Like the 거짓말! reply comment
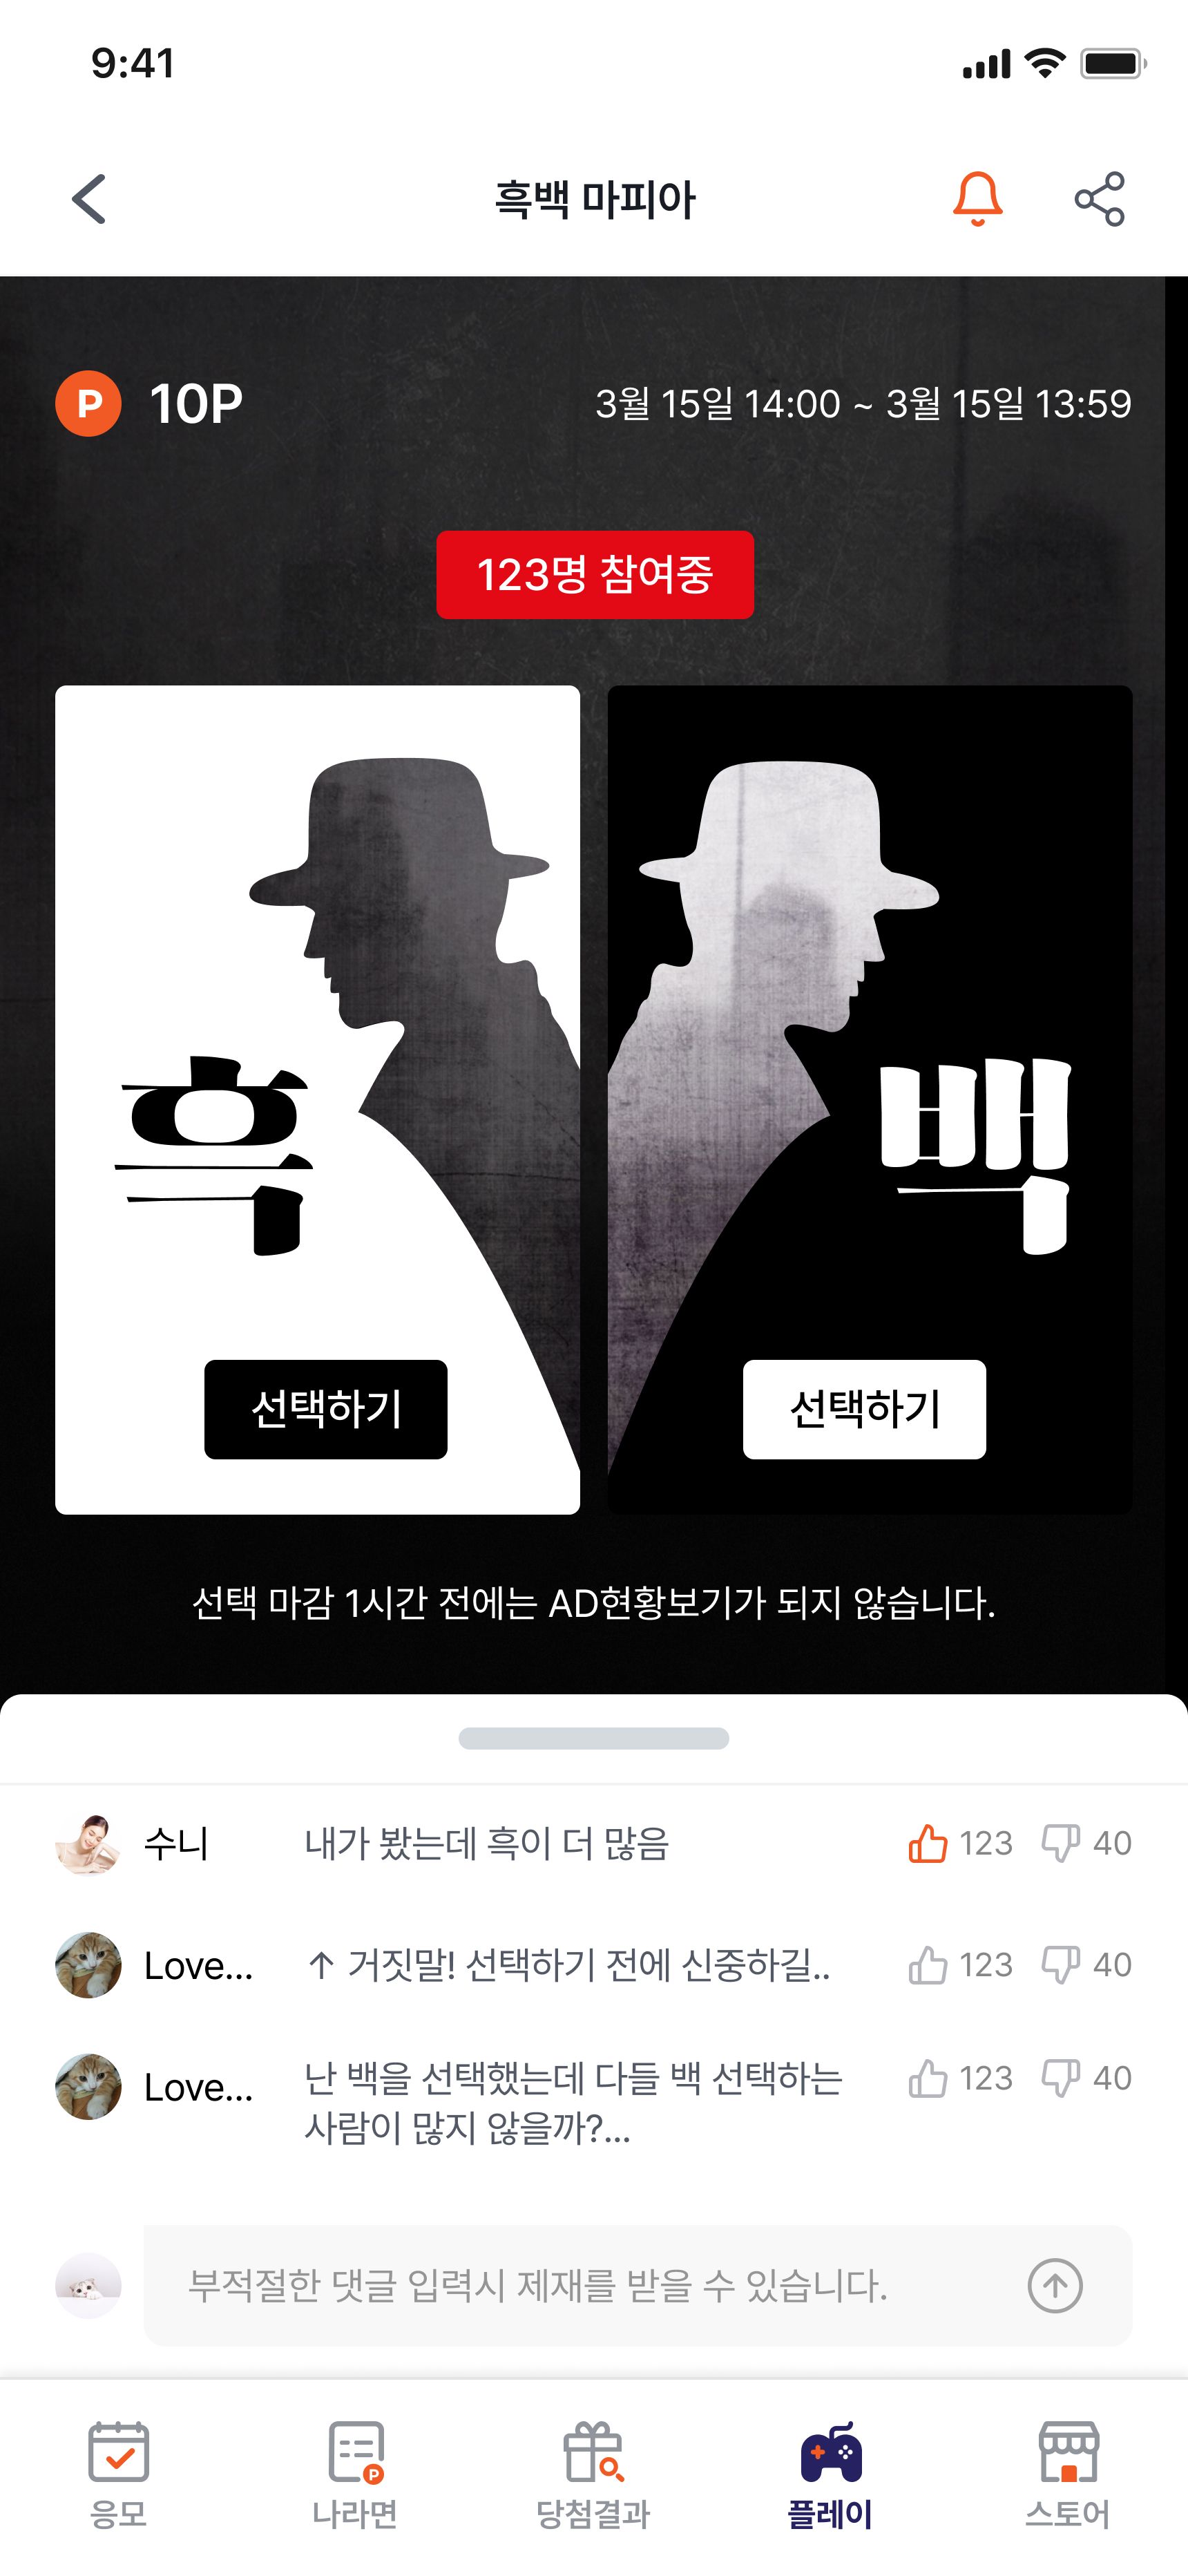 coord(927,1965)
